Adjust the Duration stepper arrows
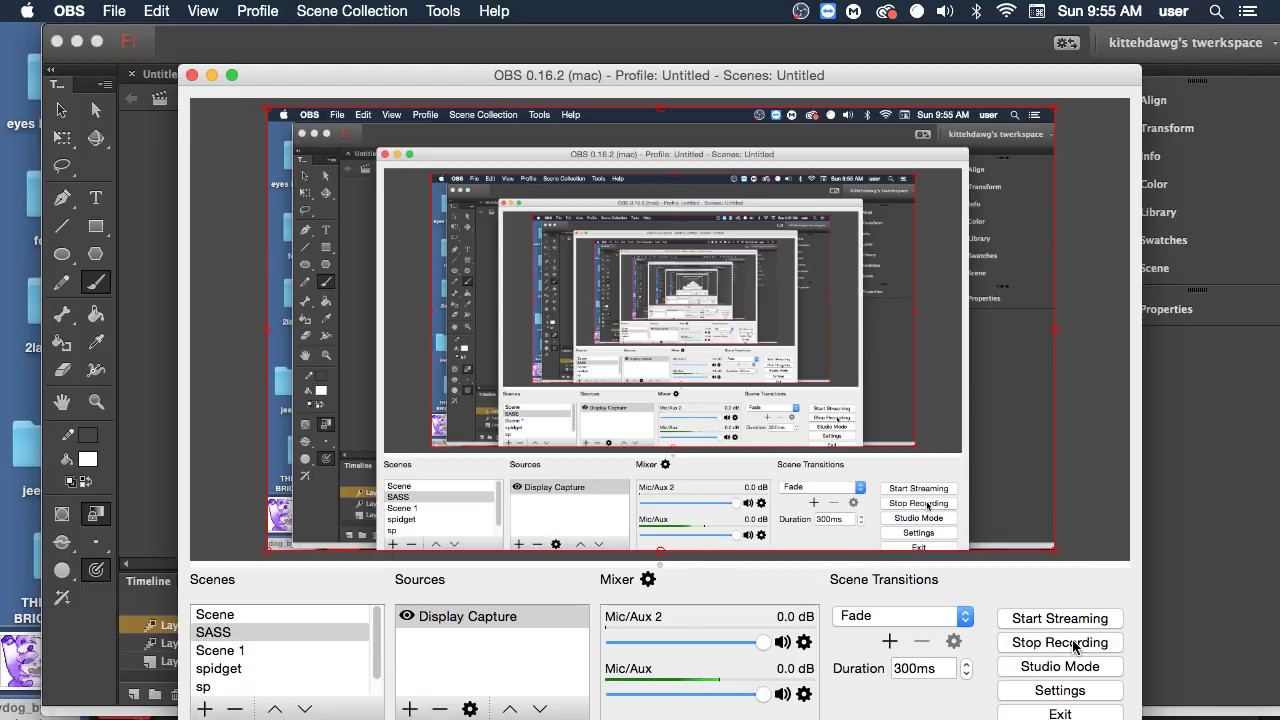Viewport: 1280px width, 720px height. (x=966, y=669)
